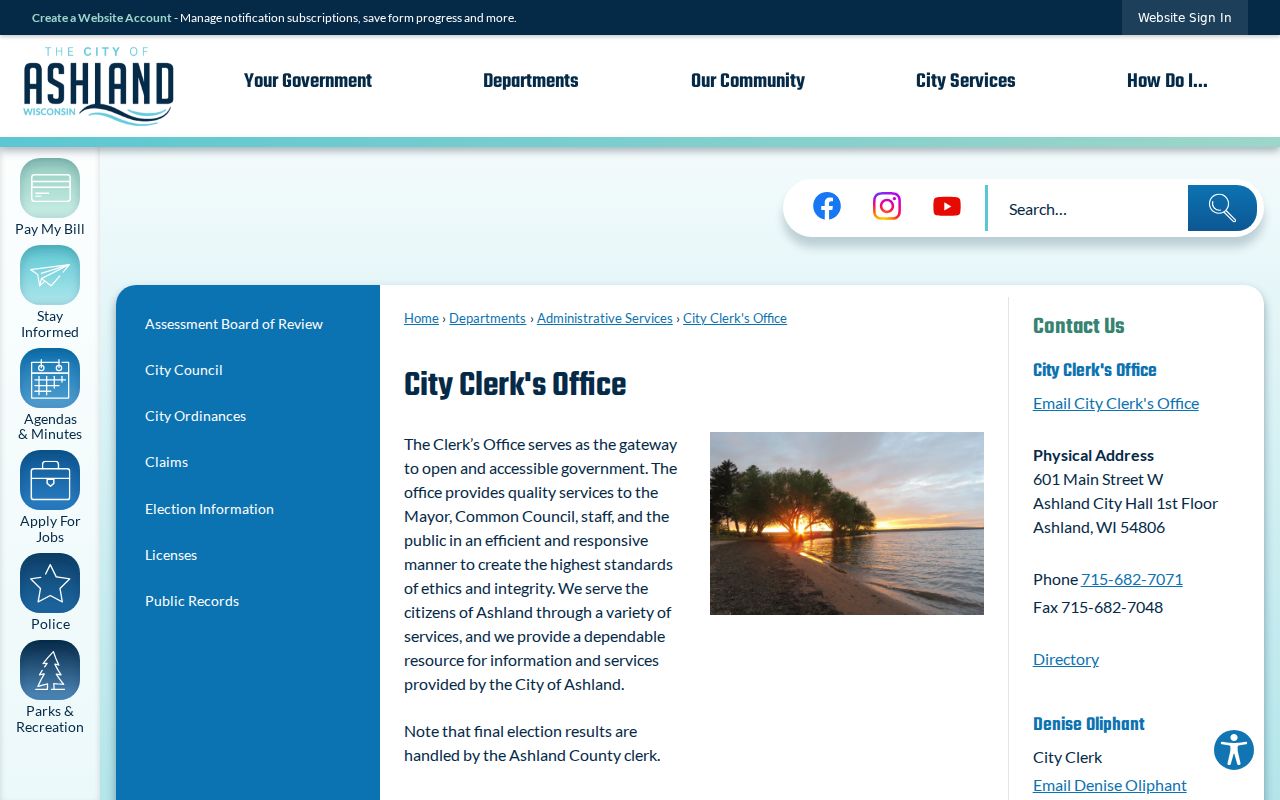This screenshot has height=800, width=1280.
Task: Select the Fax 715-682-7048 text
Action: point(1098,607)
